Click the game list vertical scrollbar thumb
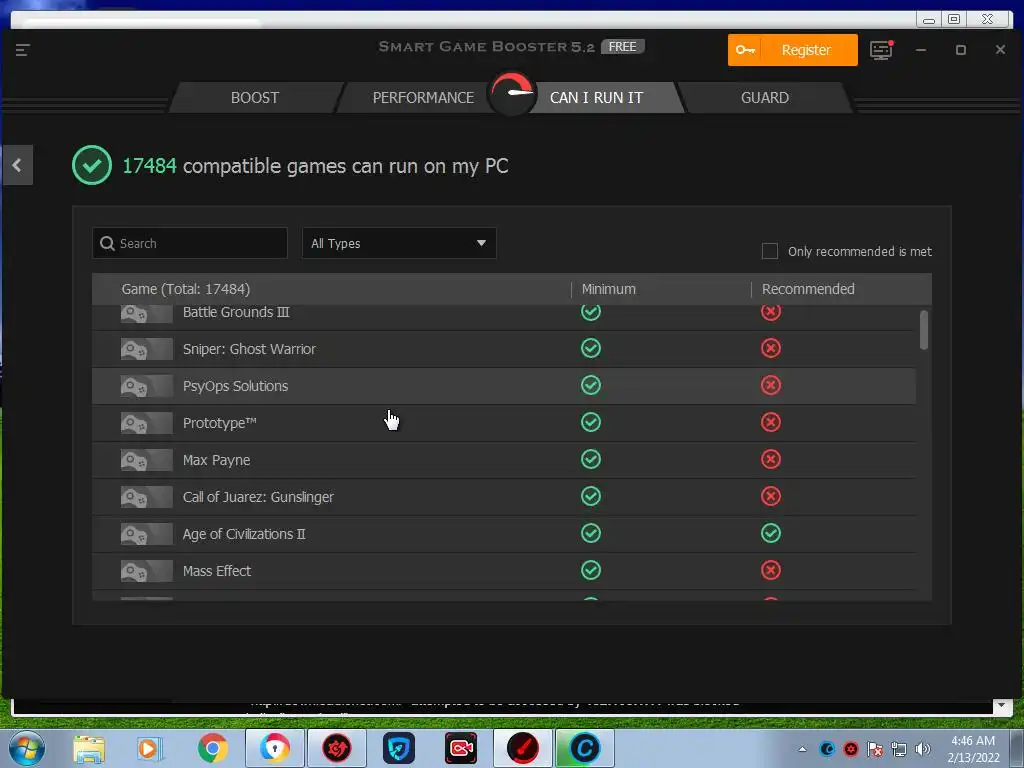1024x768 pixels. click(923, 330)
